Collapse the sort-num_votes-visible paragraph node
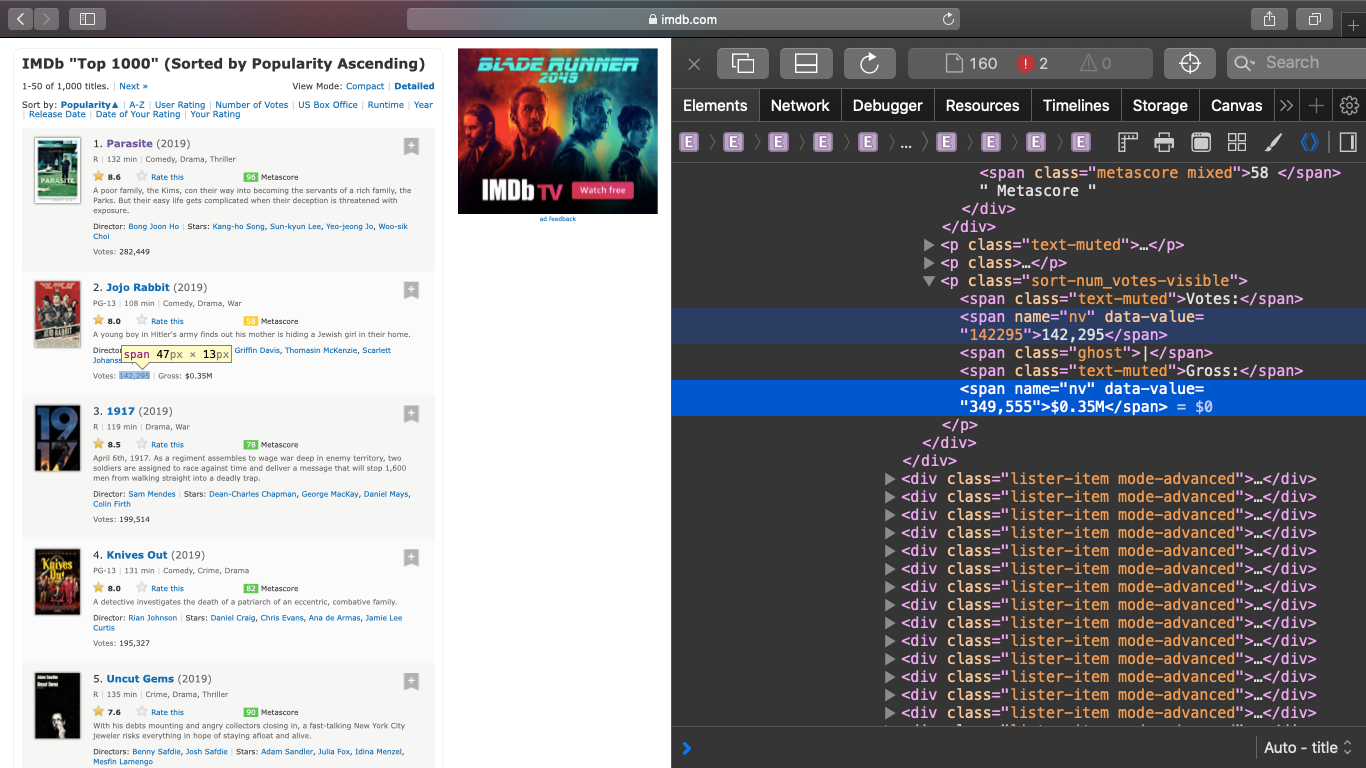Viewport: 1366px width, 768px height. [x=929, y=281]
